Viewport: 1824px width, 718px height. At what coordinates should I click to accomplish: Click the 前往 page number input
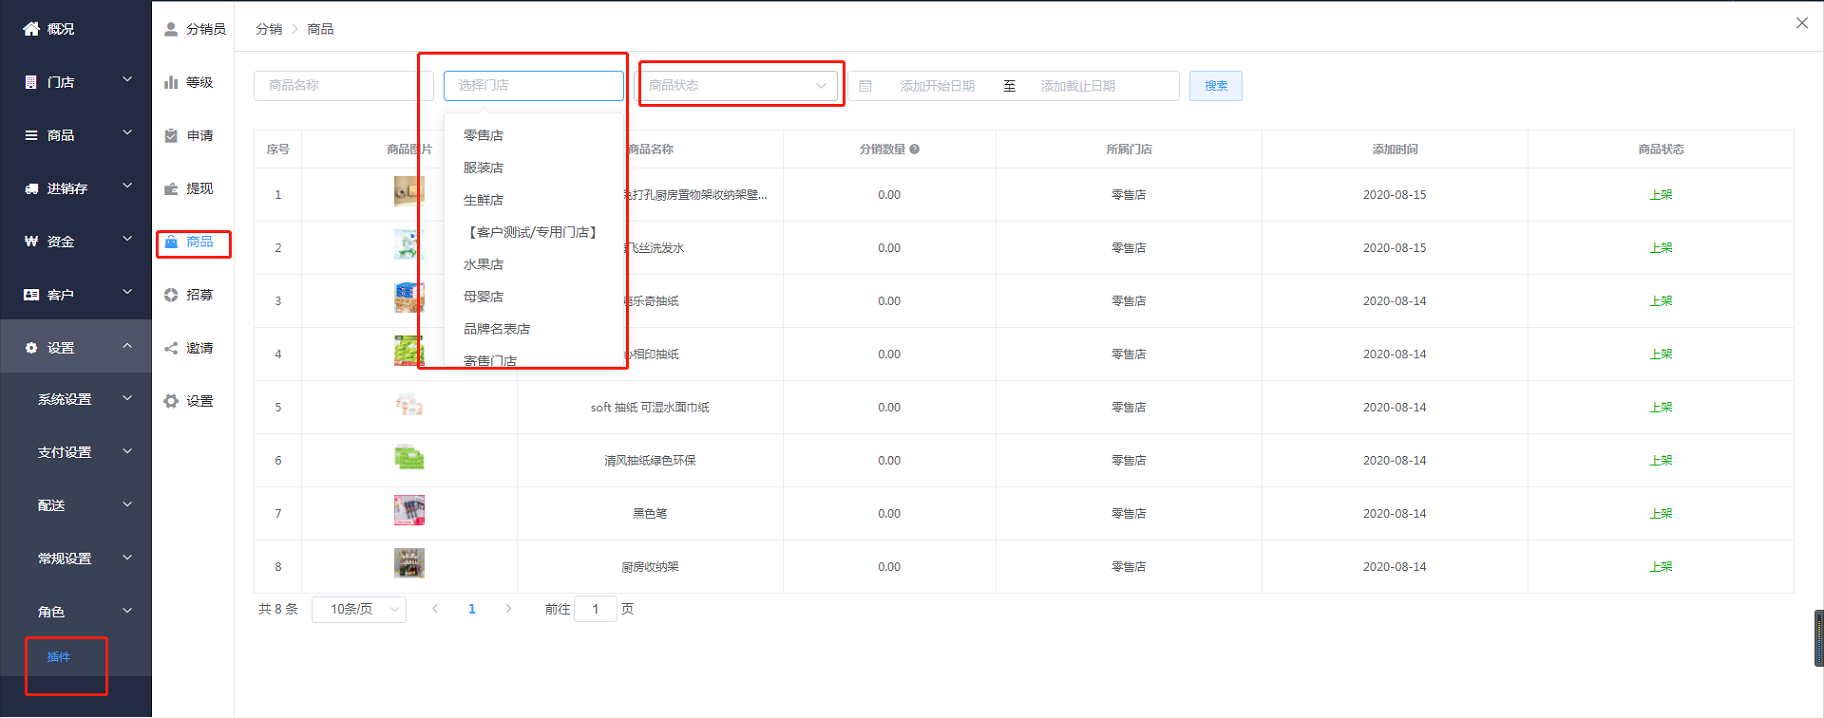(596, 609)
